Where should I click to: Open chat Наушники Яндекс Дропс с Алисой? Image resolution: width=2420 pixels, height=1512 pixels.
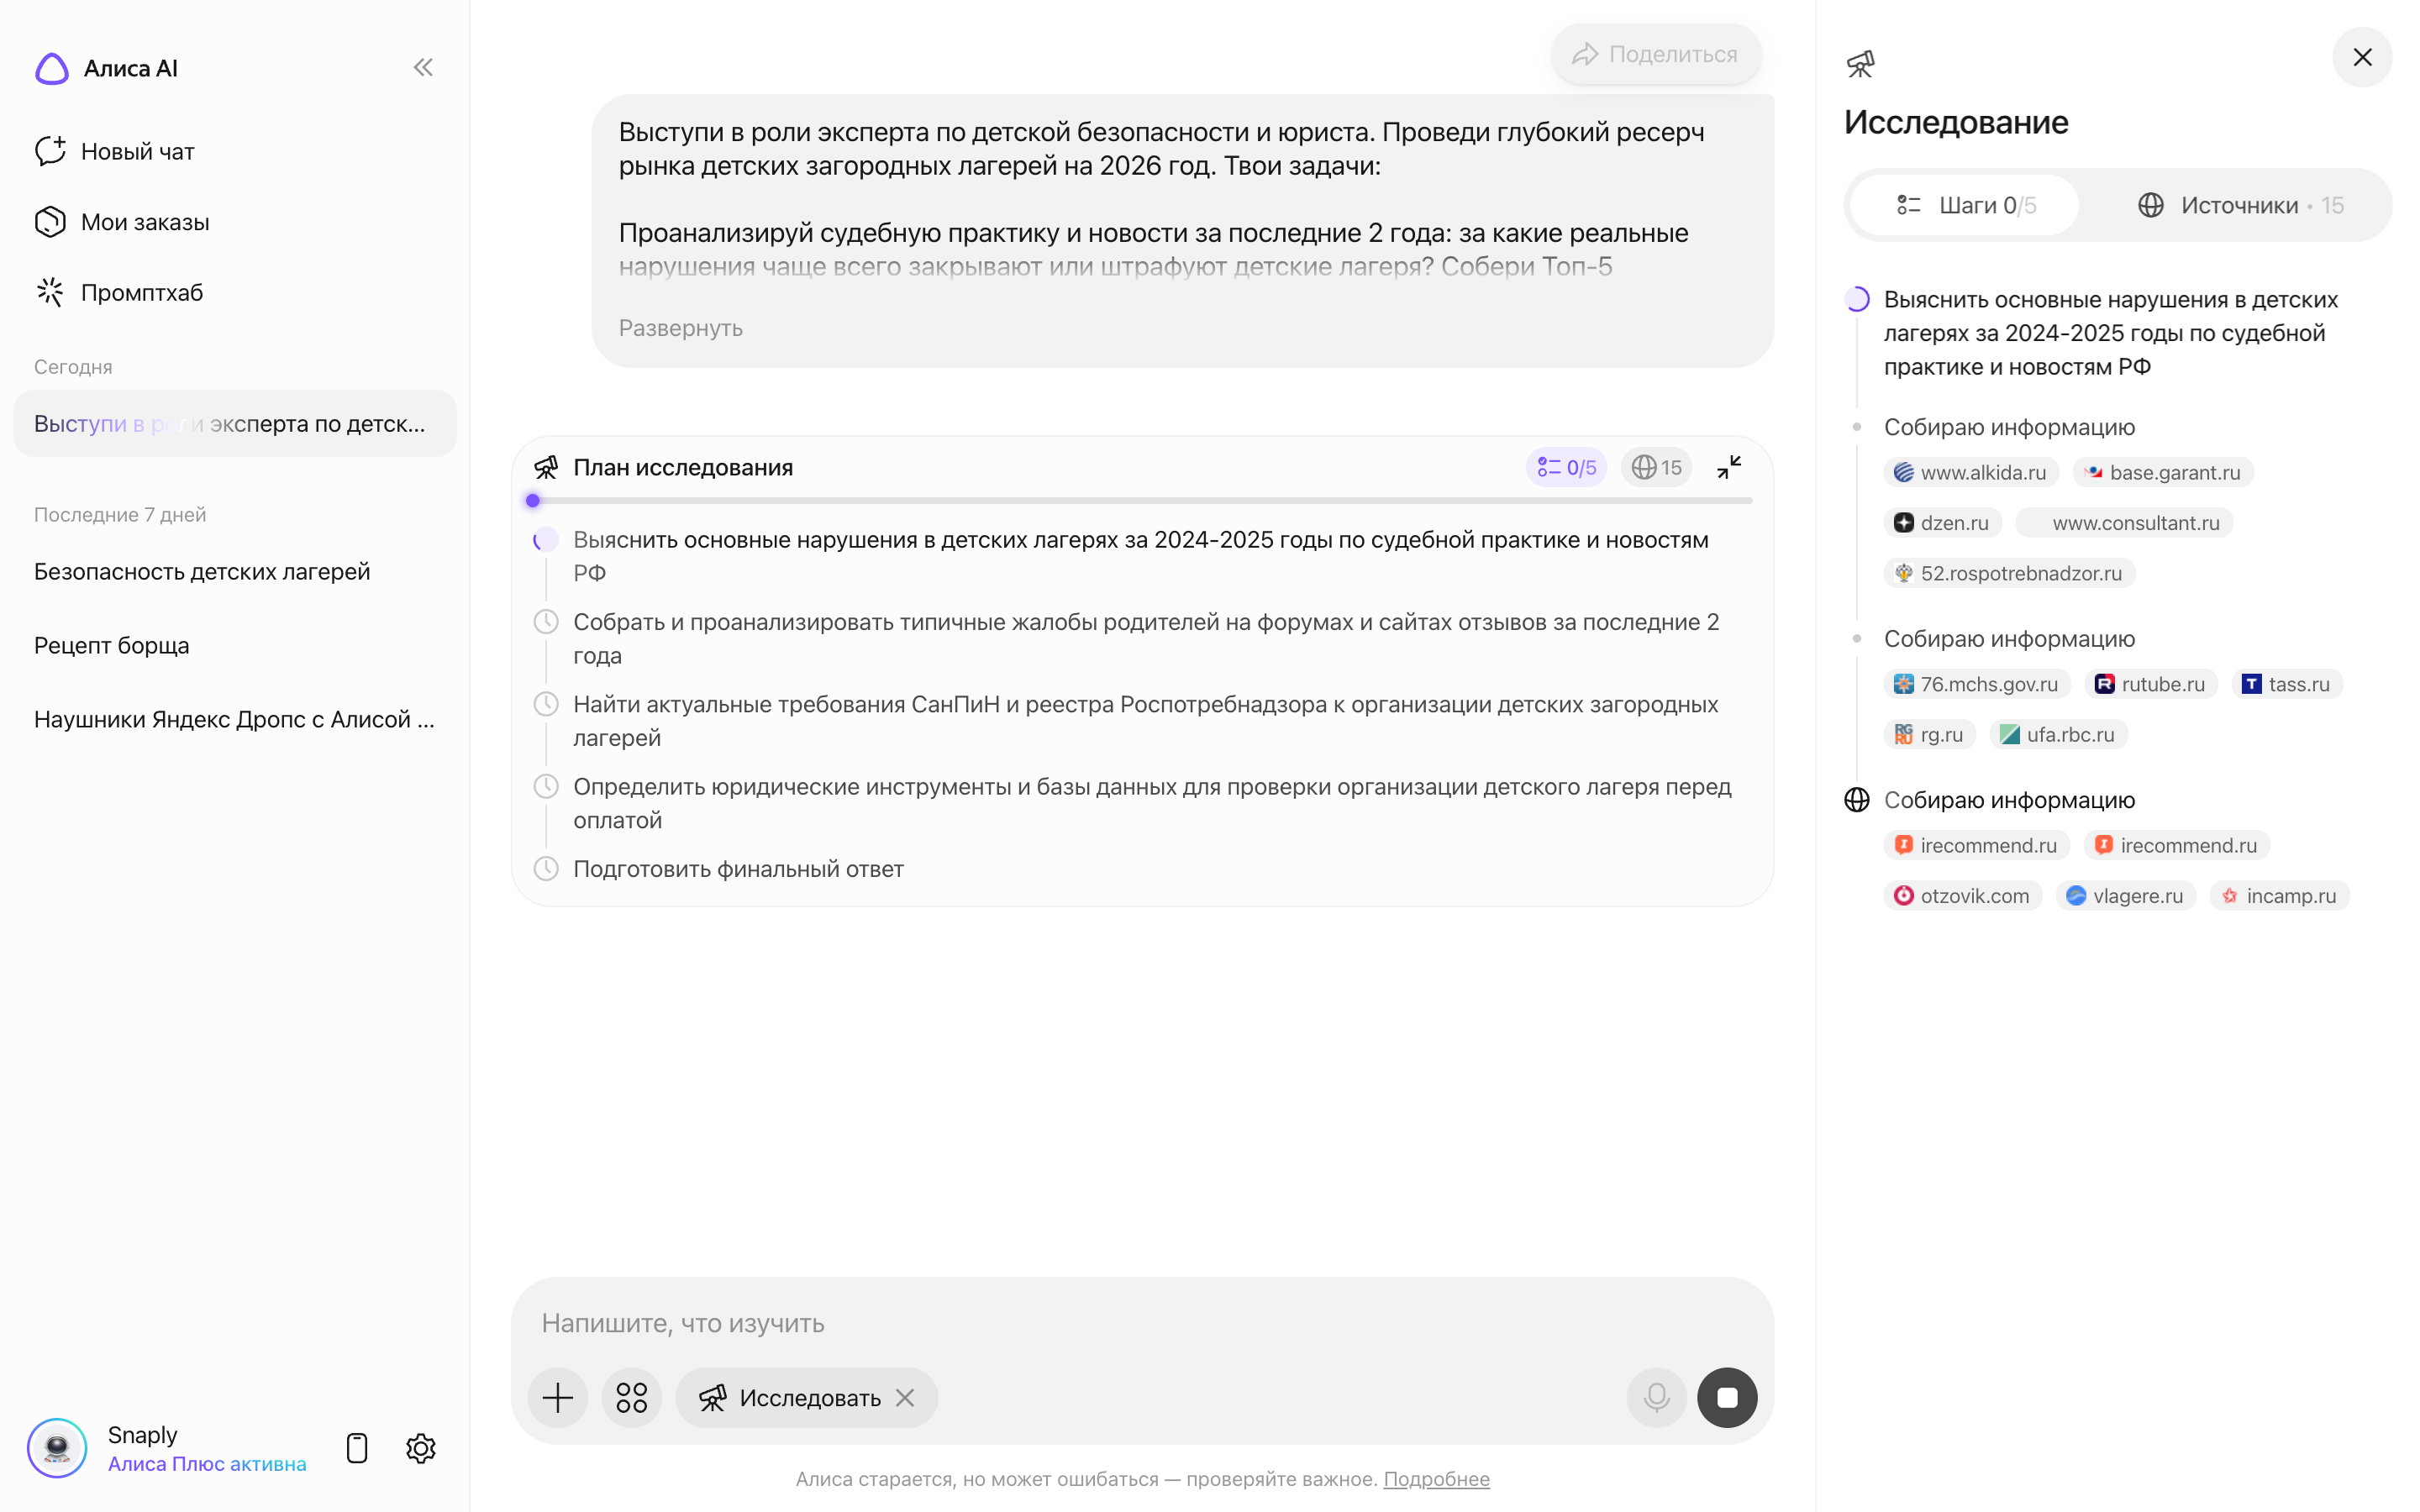[234, 719]
